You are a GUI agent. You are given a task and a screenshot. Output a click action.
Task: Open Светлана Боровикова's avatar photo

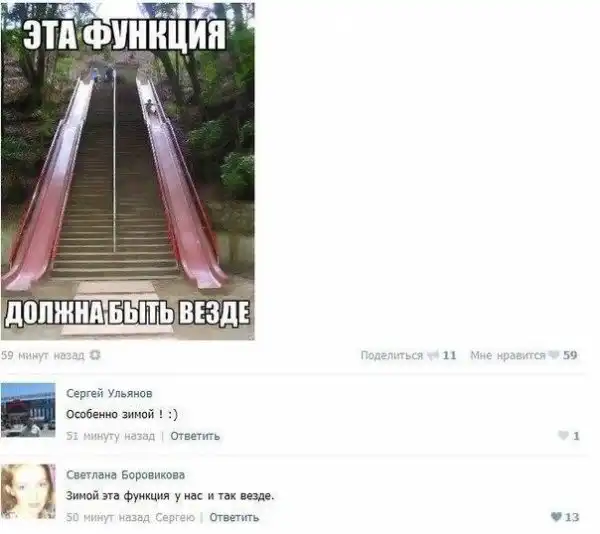28,492
